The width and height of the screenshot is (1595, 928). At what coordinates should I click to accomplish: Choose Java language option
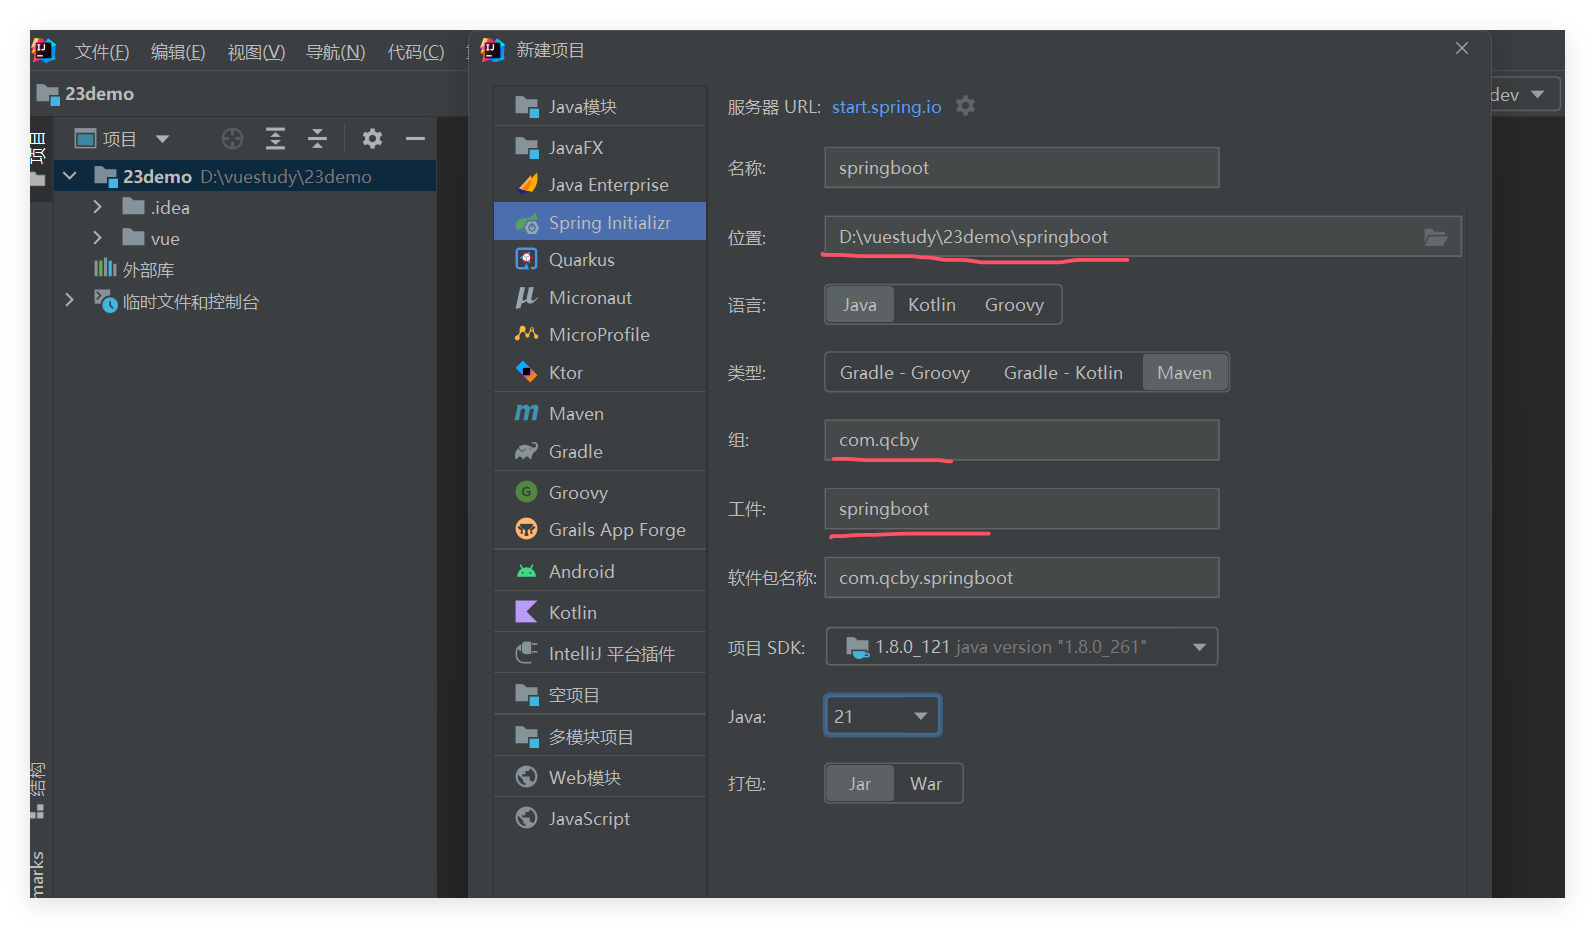(859, 305)
